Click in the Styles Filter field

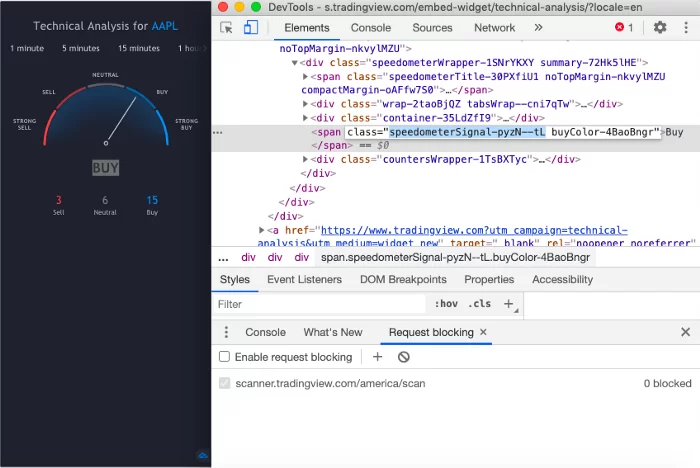click(x=319, y=304)
